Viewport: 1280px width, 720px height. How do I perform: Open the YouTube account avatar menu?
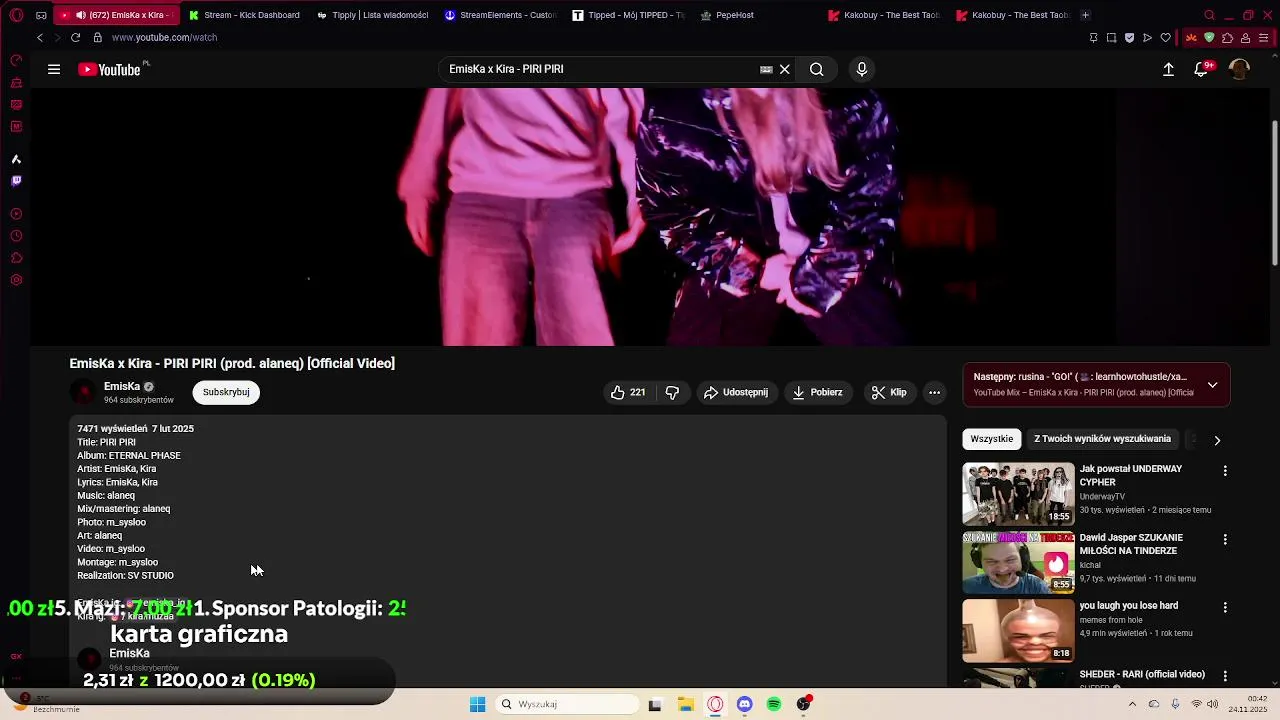(x=1239, y=69)
